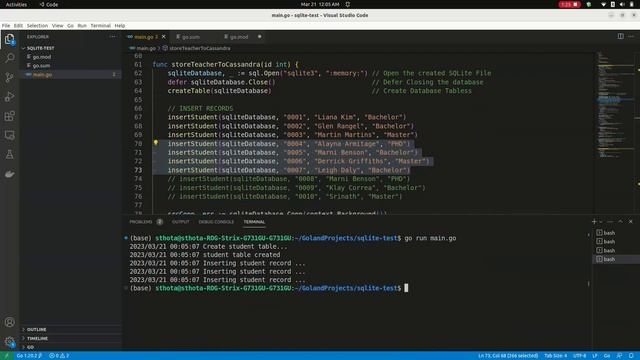Screen dimensions: 640x360
Task: Show errors and warnings count in status bar
Action: (59, 356)
